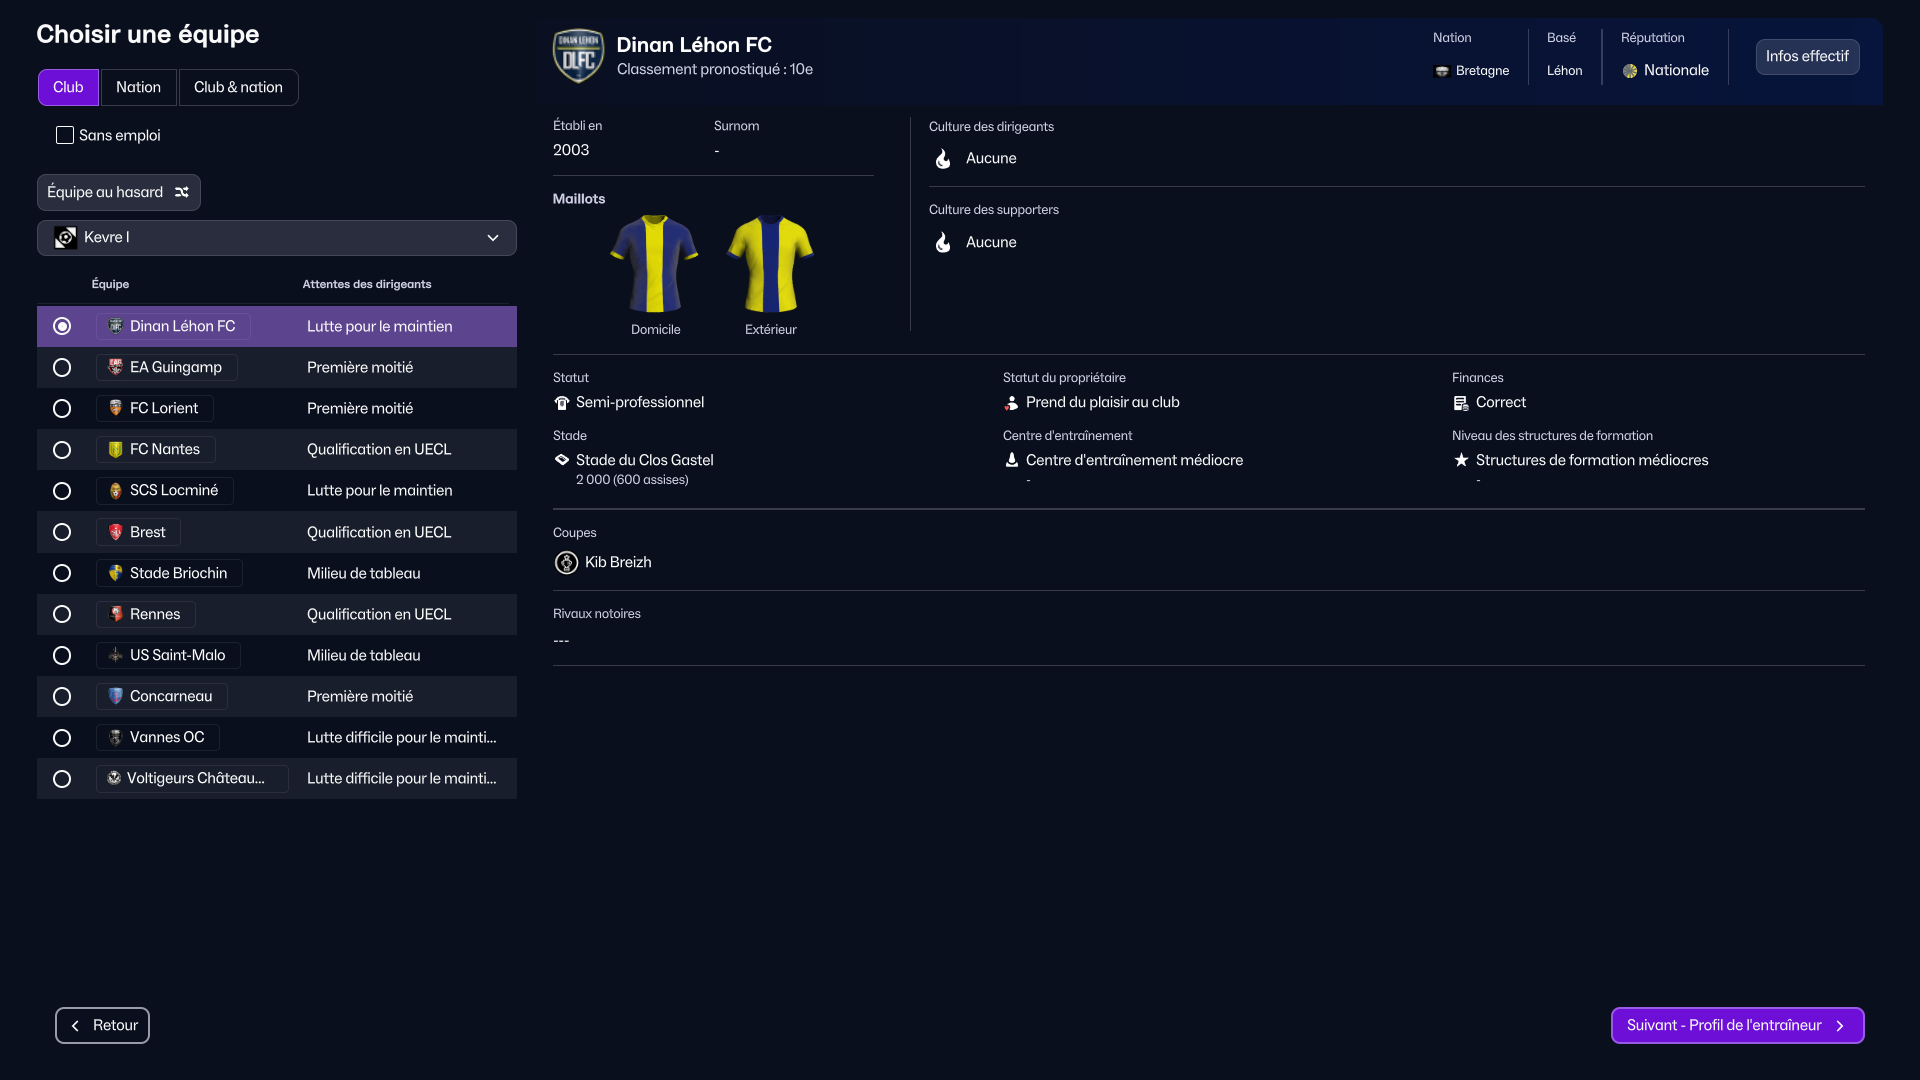Click Qualification en UECL in the FC Nantes row
The width and height of the screenshot is (1920, 1080).
(379, 449)
